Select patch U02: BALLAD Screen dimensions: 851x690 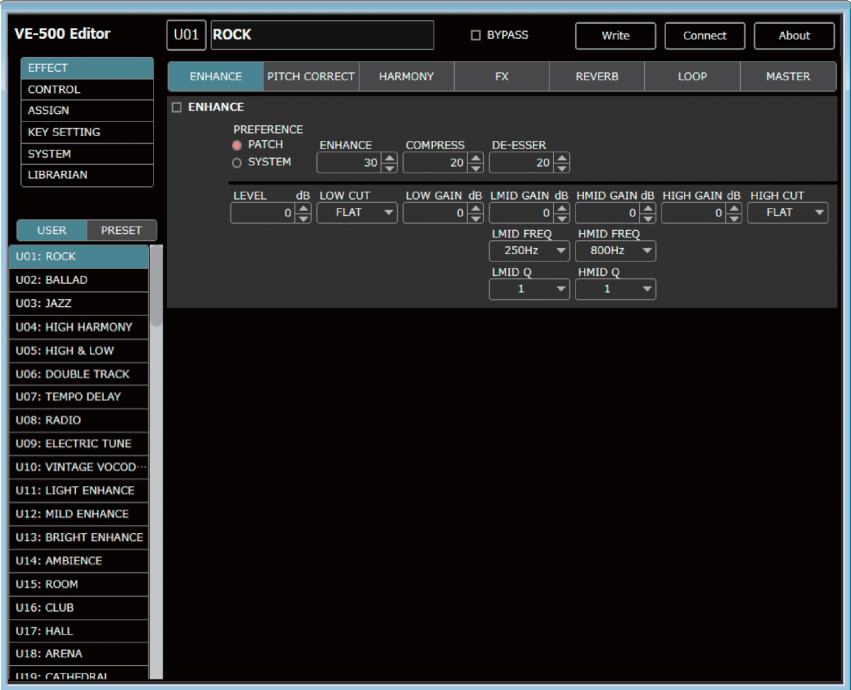[79, 280]
